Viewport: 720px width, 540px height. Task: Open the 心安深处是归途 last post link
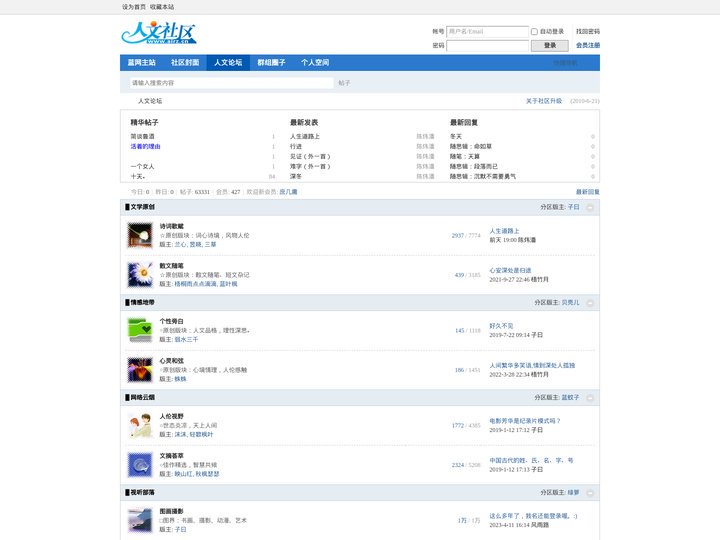click(x=510, y=270)
